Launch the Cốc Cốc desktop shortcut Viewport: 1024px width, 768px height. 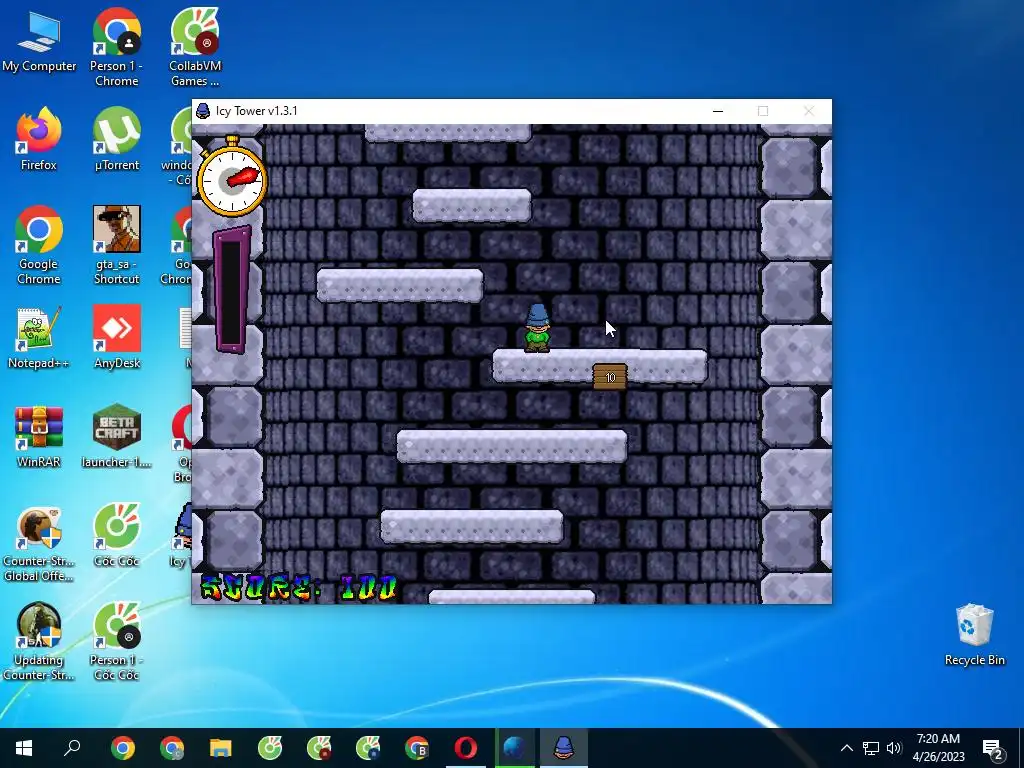116,536
